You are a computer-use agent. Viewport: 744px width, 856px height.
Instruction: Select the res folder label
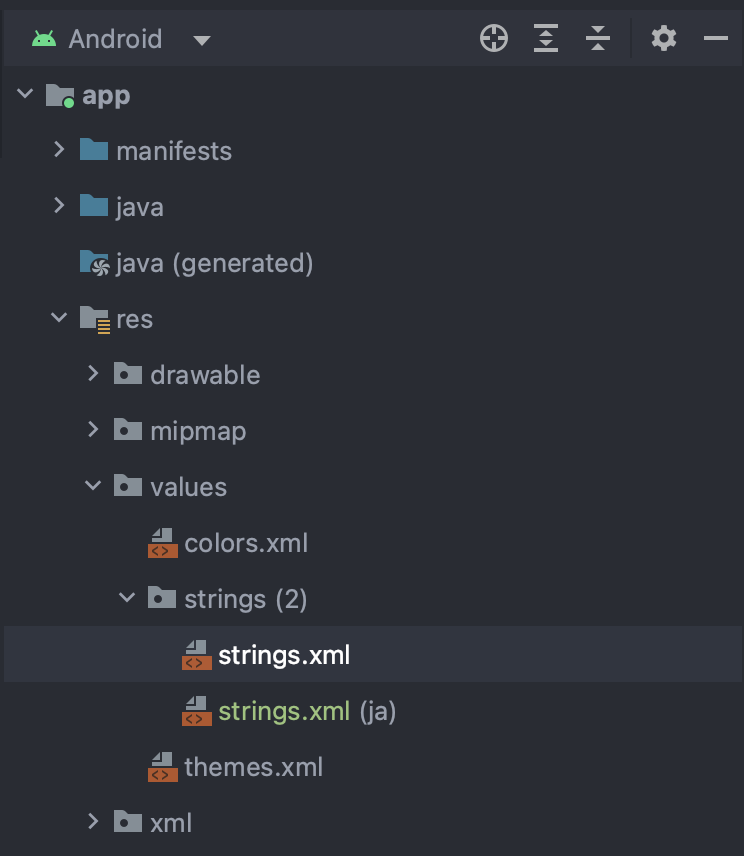134,319
